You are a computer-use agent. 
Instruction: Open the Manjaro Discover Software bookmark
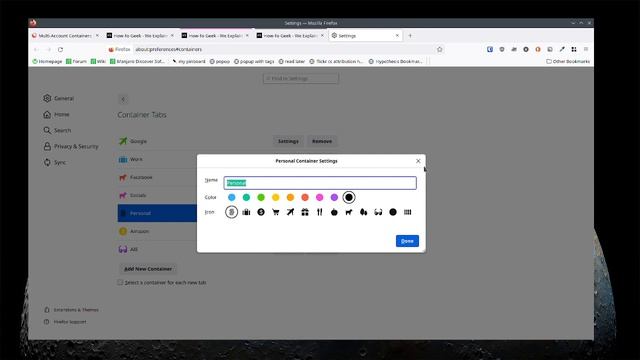click(137, 61)
